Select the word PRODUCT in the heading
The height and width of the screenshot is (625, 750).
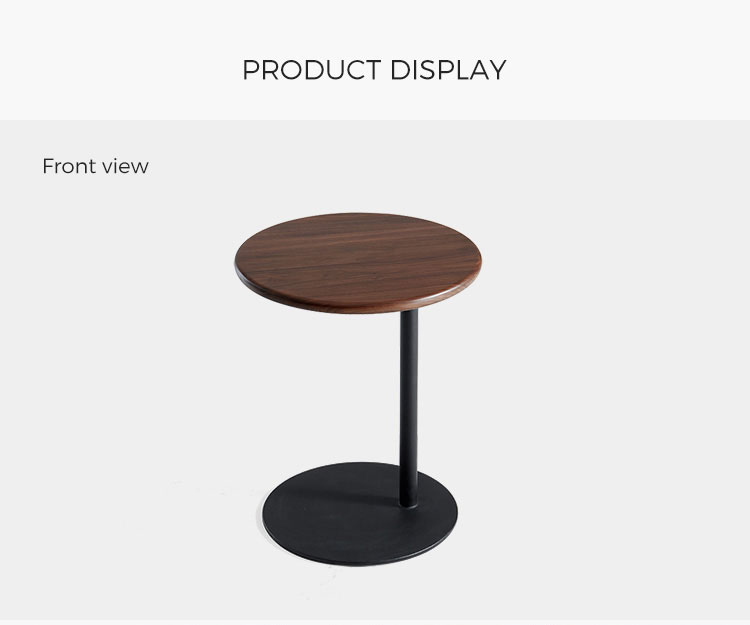pyautogui.click(x=312, y=70)
